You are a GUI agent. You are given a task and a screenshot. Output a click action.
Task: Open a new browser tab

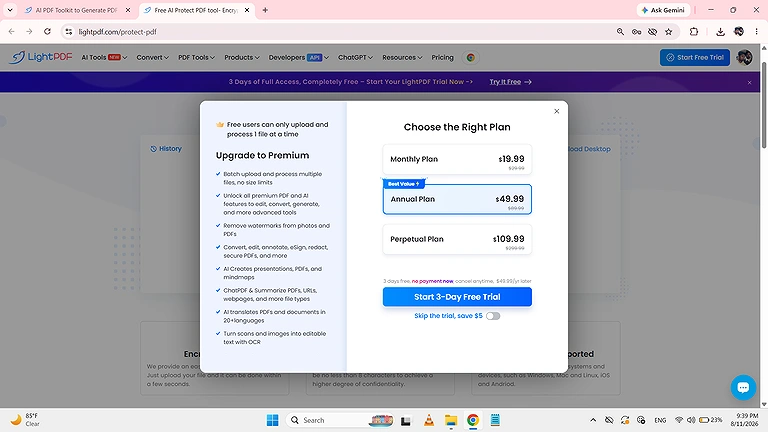[265, 10]
